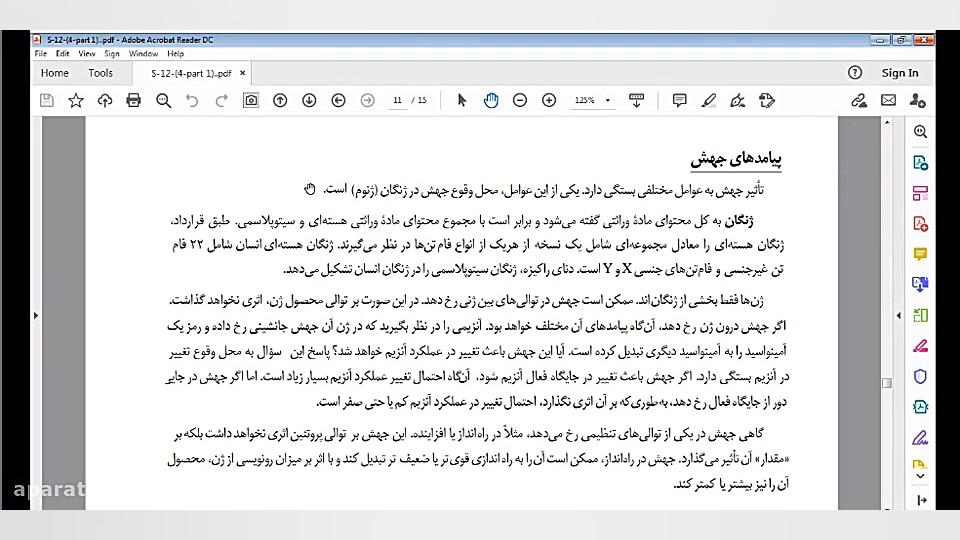Screen dimensions: 960x540
Task: Open the Edit menu
Action: click(62, 54)
